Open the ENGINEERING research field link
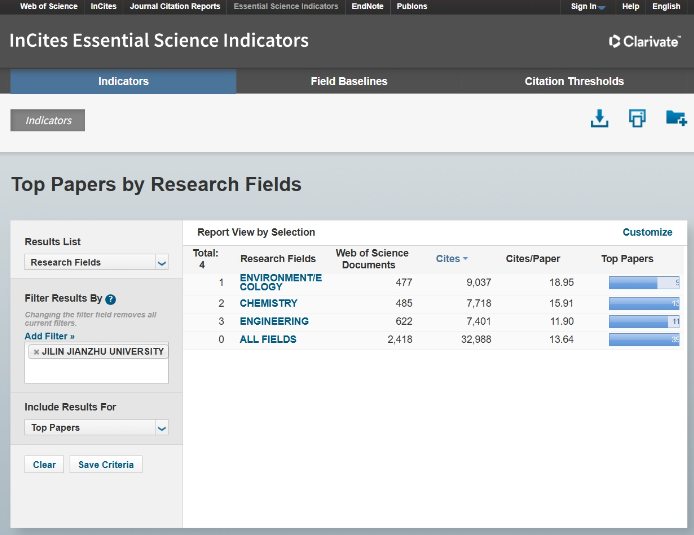 click(x=274, y=322)
